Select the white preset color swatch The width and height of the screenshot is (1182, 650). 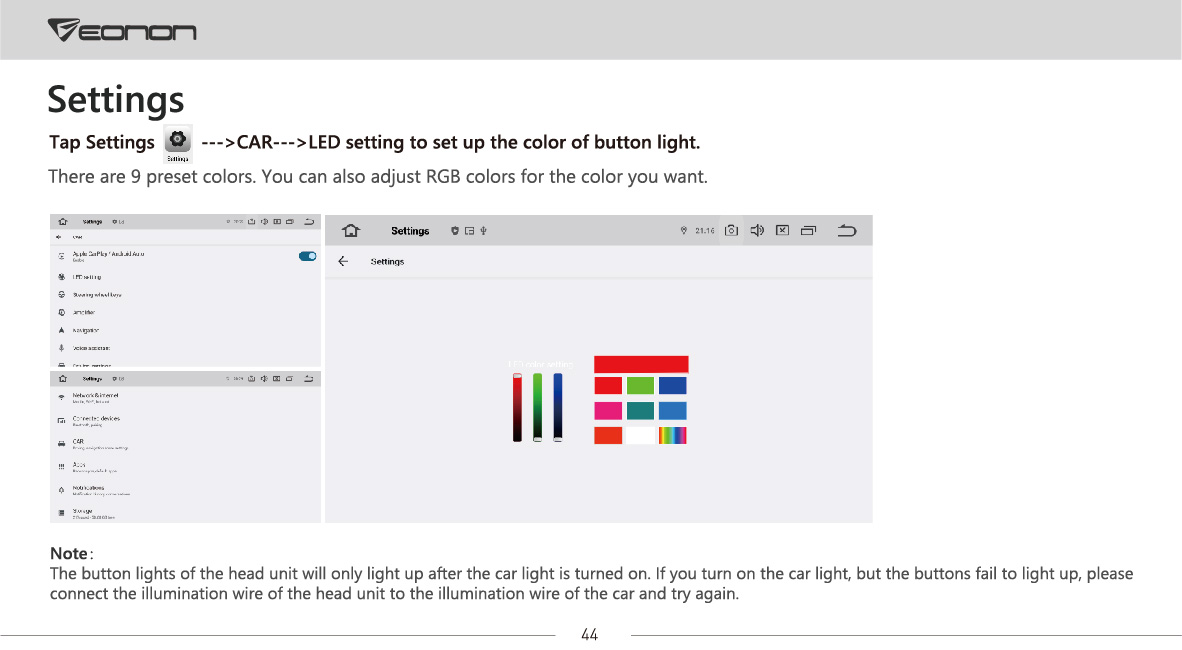[640, 435]
